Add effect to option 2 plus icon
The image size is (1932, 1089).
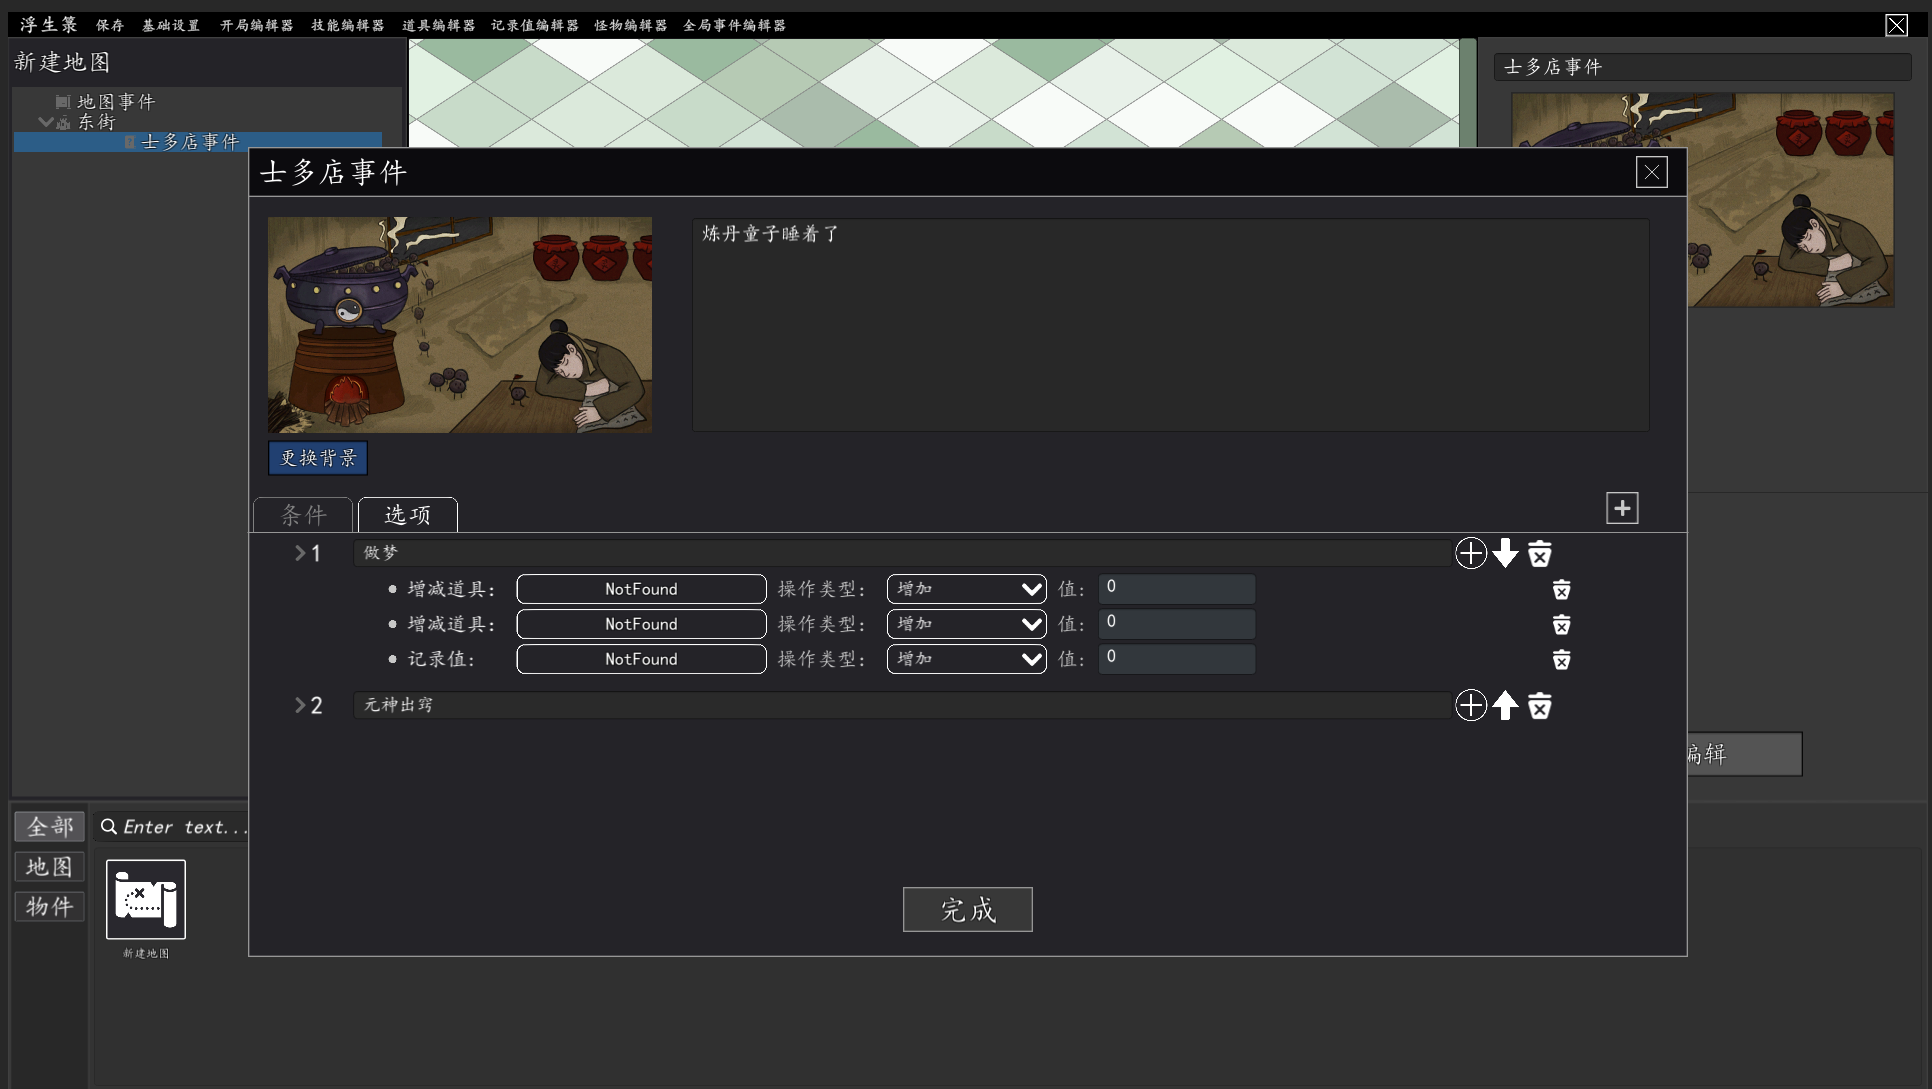point(1470,706)
